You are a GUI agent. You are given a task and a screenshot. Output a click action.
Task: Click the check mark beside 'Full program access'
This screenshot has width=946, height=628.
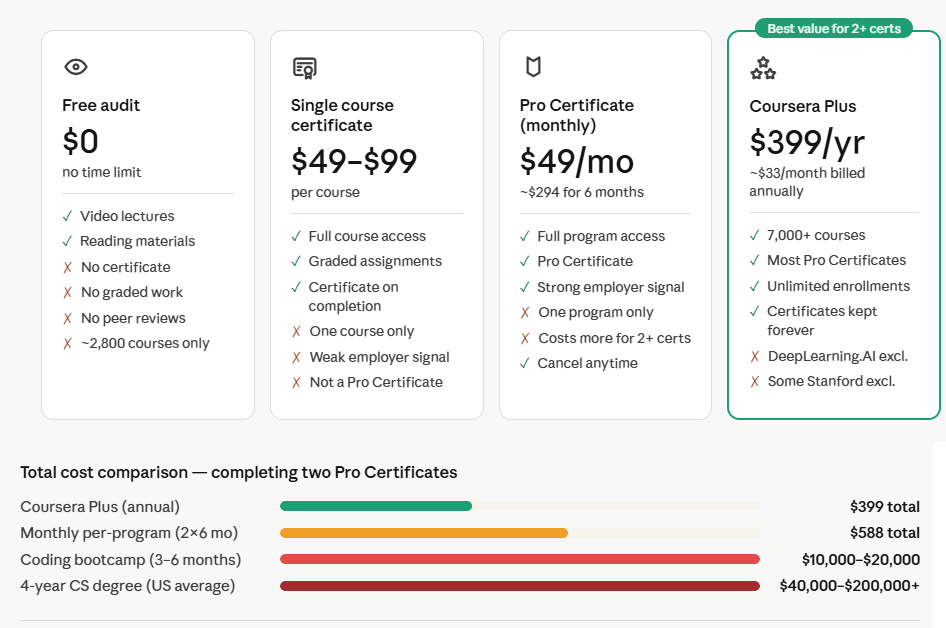pos(525,236)
